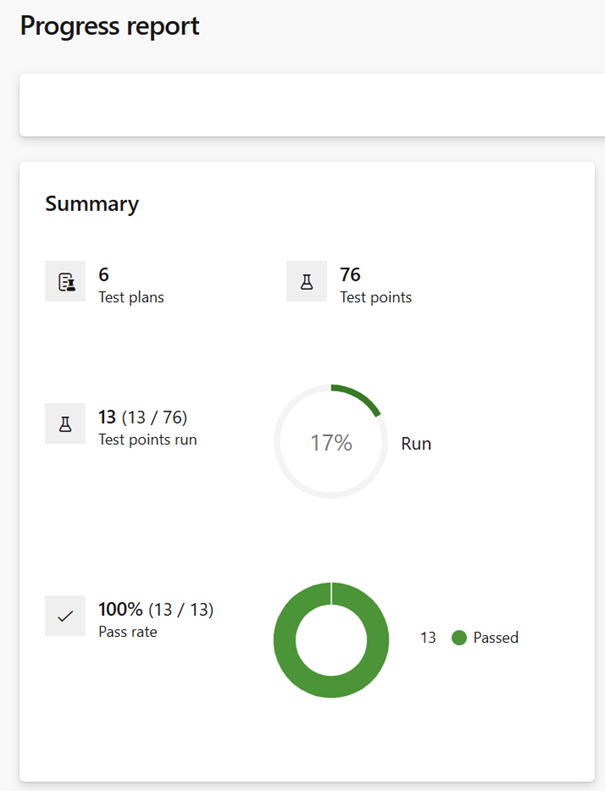Click the 6 Test plans count

click(x=104, y=274)
